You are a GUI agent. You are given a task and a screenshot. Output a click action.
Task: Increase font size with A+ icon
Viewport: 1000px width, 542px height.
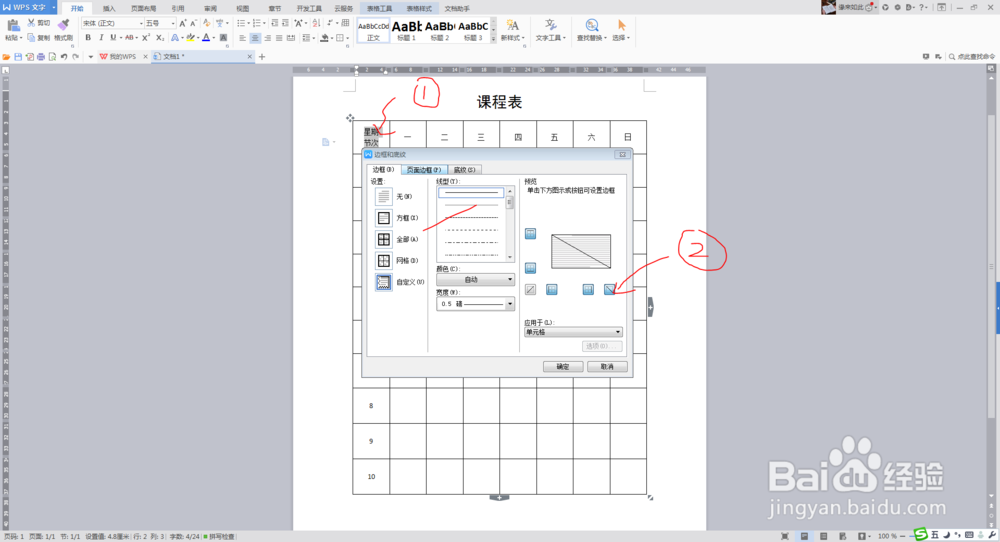click(x=183, y=23)
